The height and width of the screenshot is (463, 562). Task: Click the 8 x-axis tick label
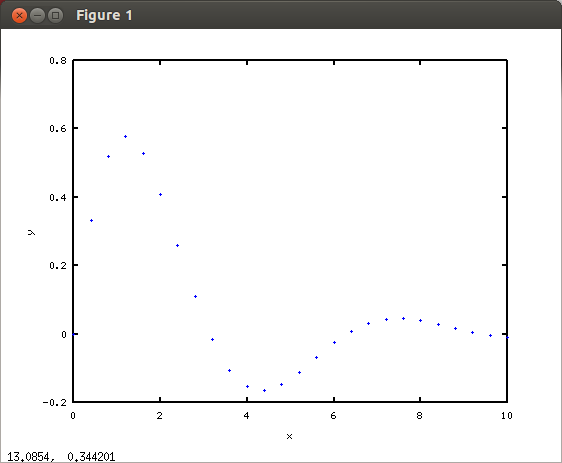pyautogui.click(x=419, y=416)
